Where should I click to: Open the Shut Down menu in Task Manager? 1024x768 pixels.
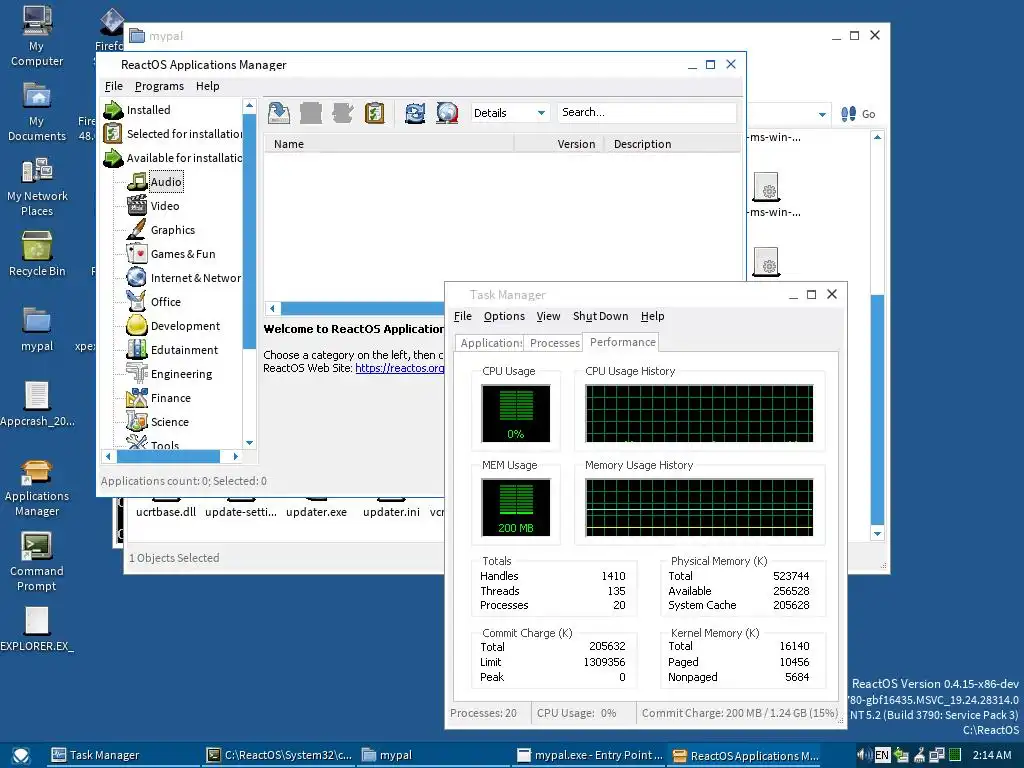(600, 316)
